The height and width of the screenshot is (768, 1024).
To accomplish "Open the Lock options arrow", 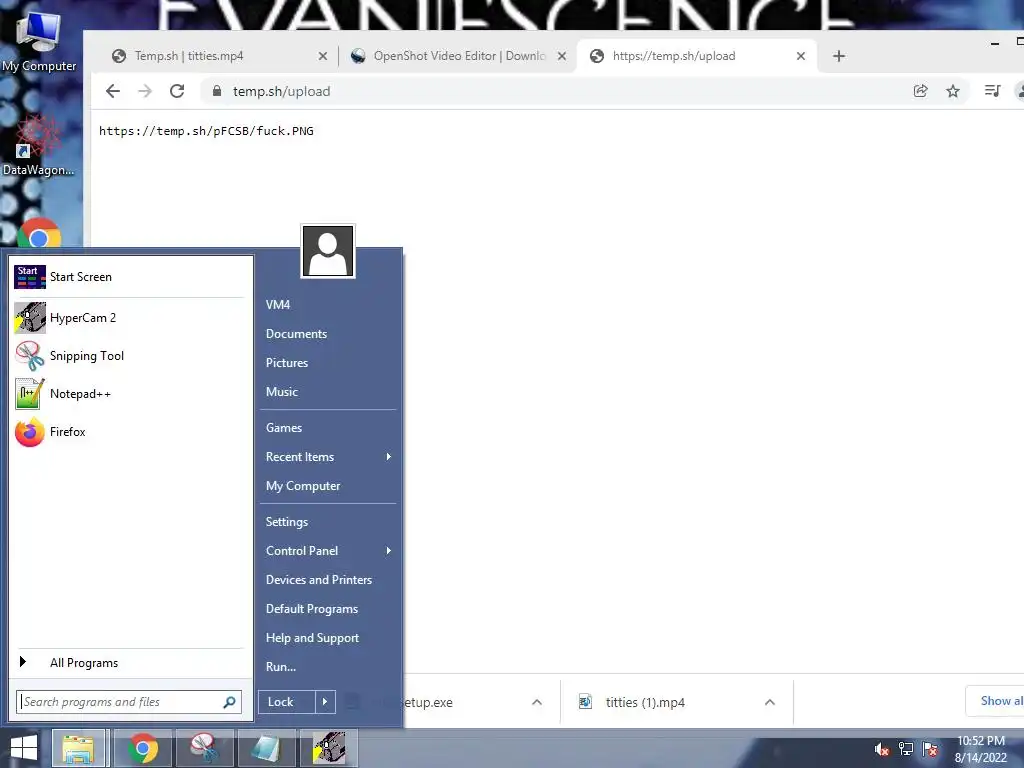I will (325, 702).
